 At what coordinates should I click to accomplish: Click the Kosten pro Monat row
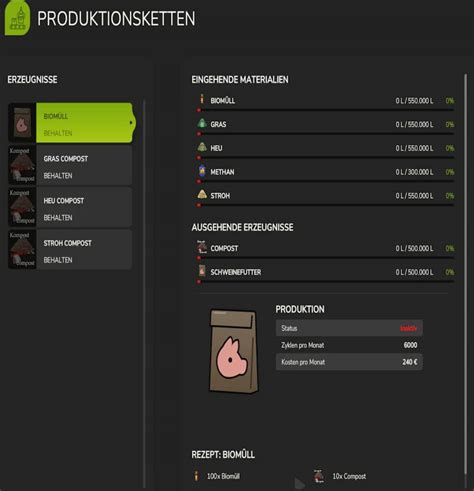349,362
